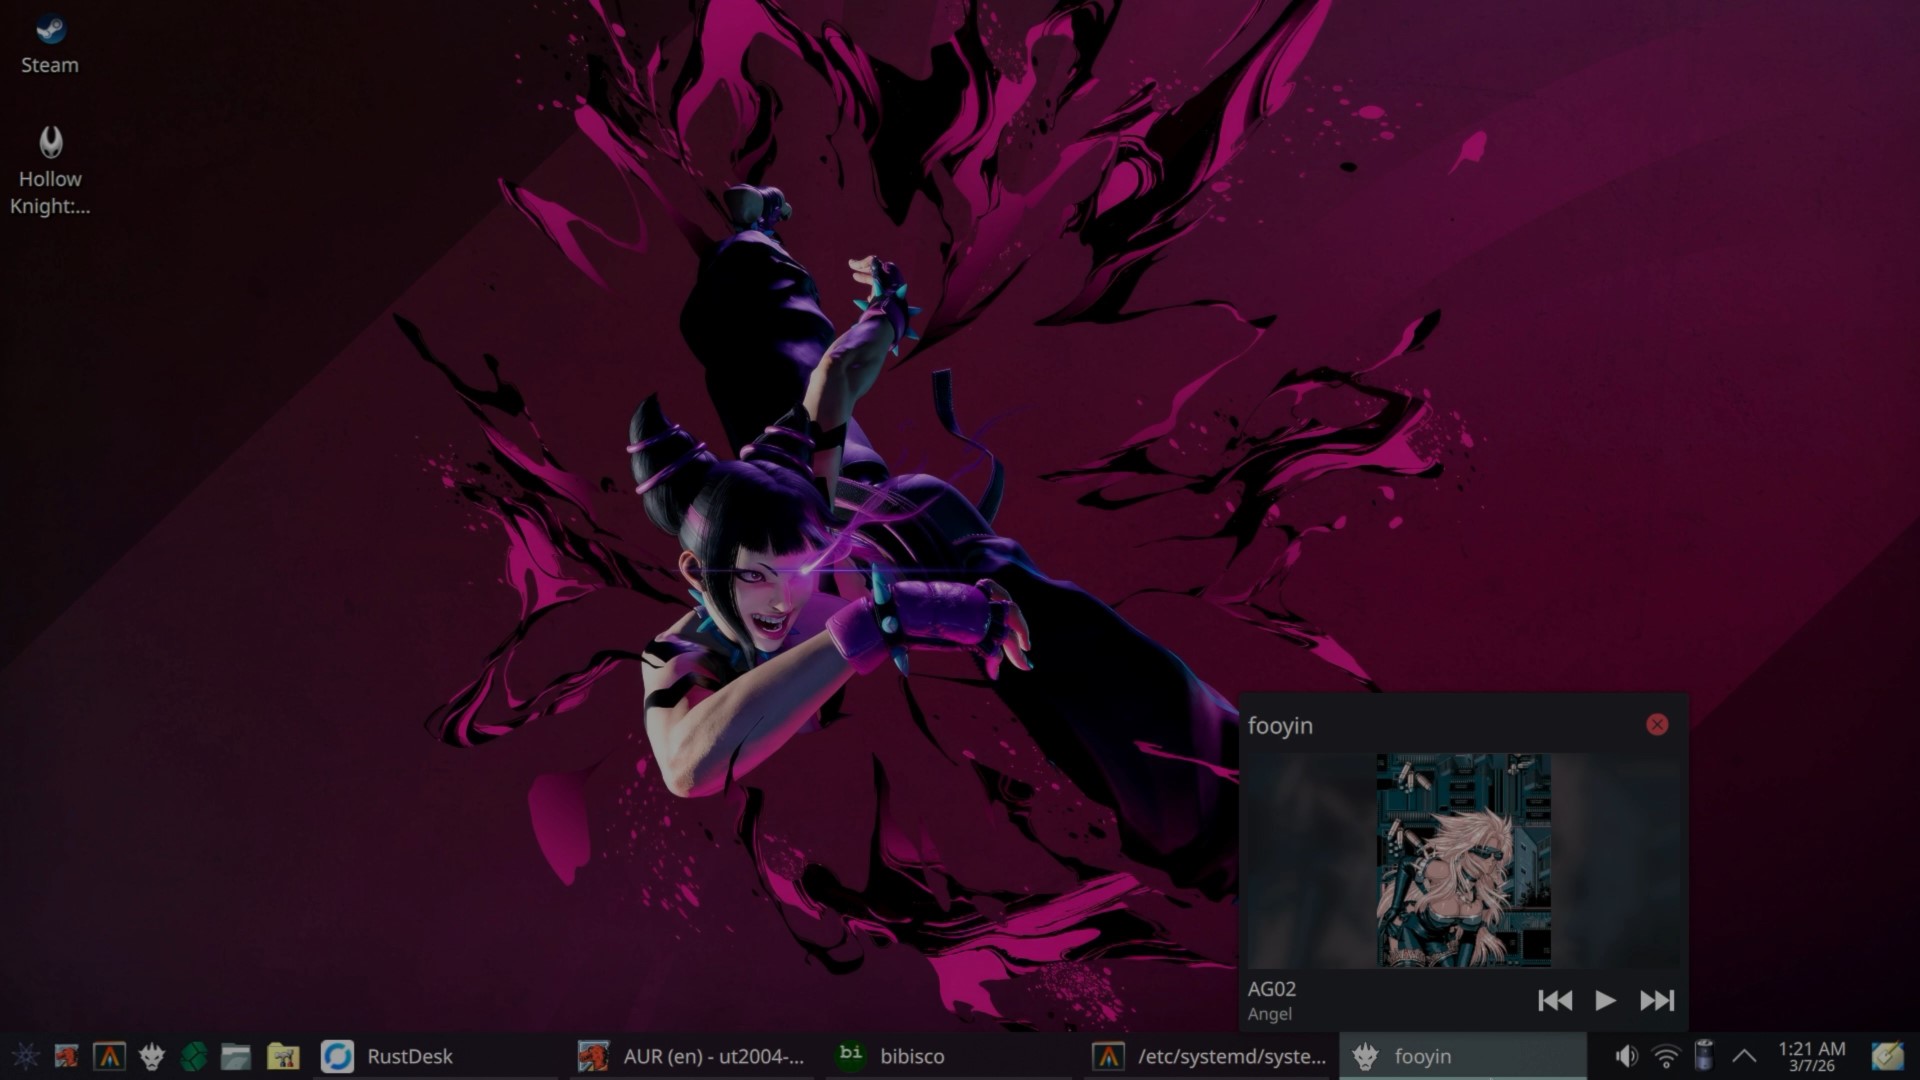The height and width of the screenshot is (1080, 1920).
Task: Open the battery status tray icon
Action: pos(1705,1056)
